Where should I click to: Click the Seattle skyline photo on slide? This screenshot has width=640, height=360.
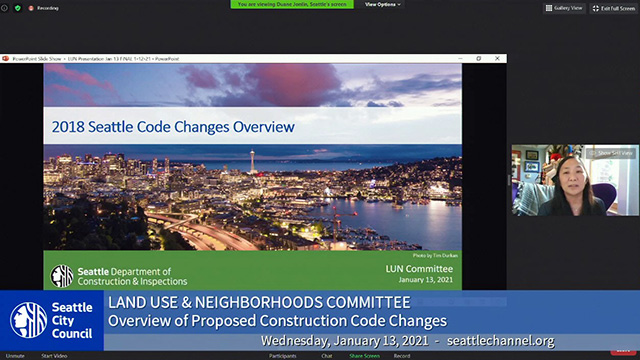(253, 197)
